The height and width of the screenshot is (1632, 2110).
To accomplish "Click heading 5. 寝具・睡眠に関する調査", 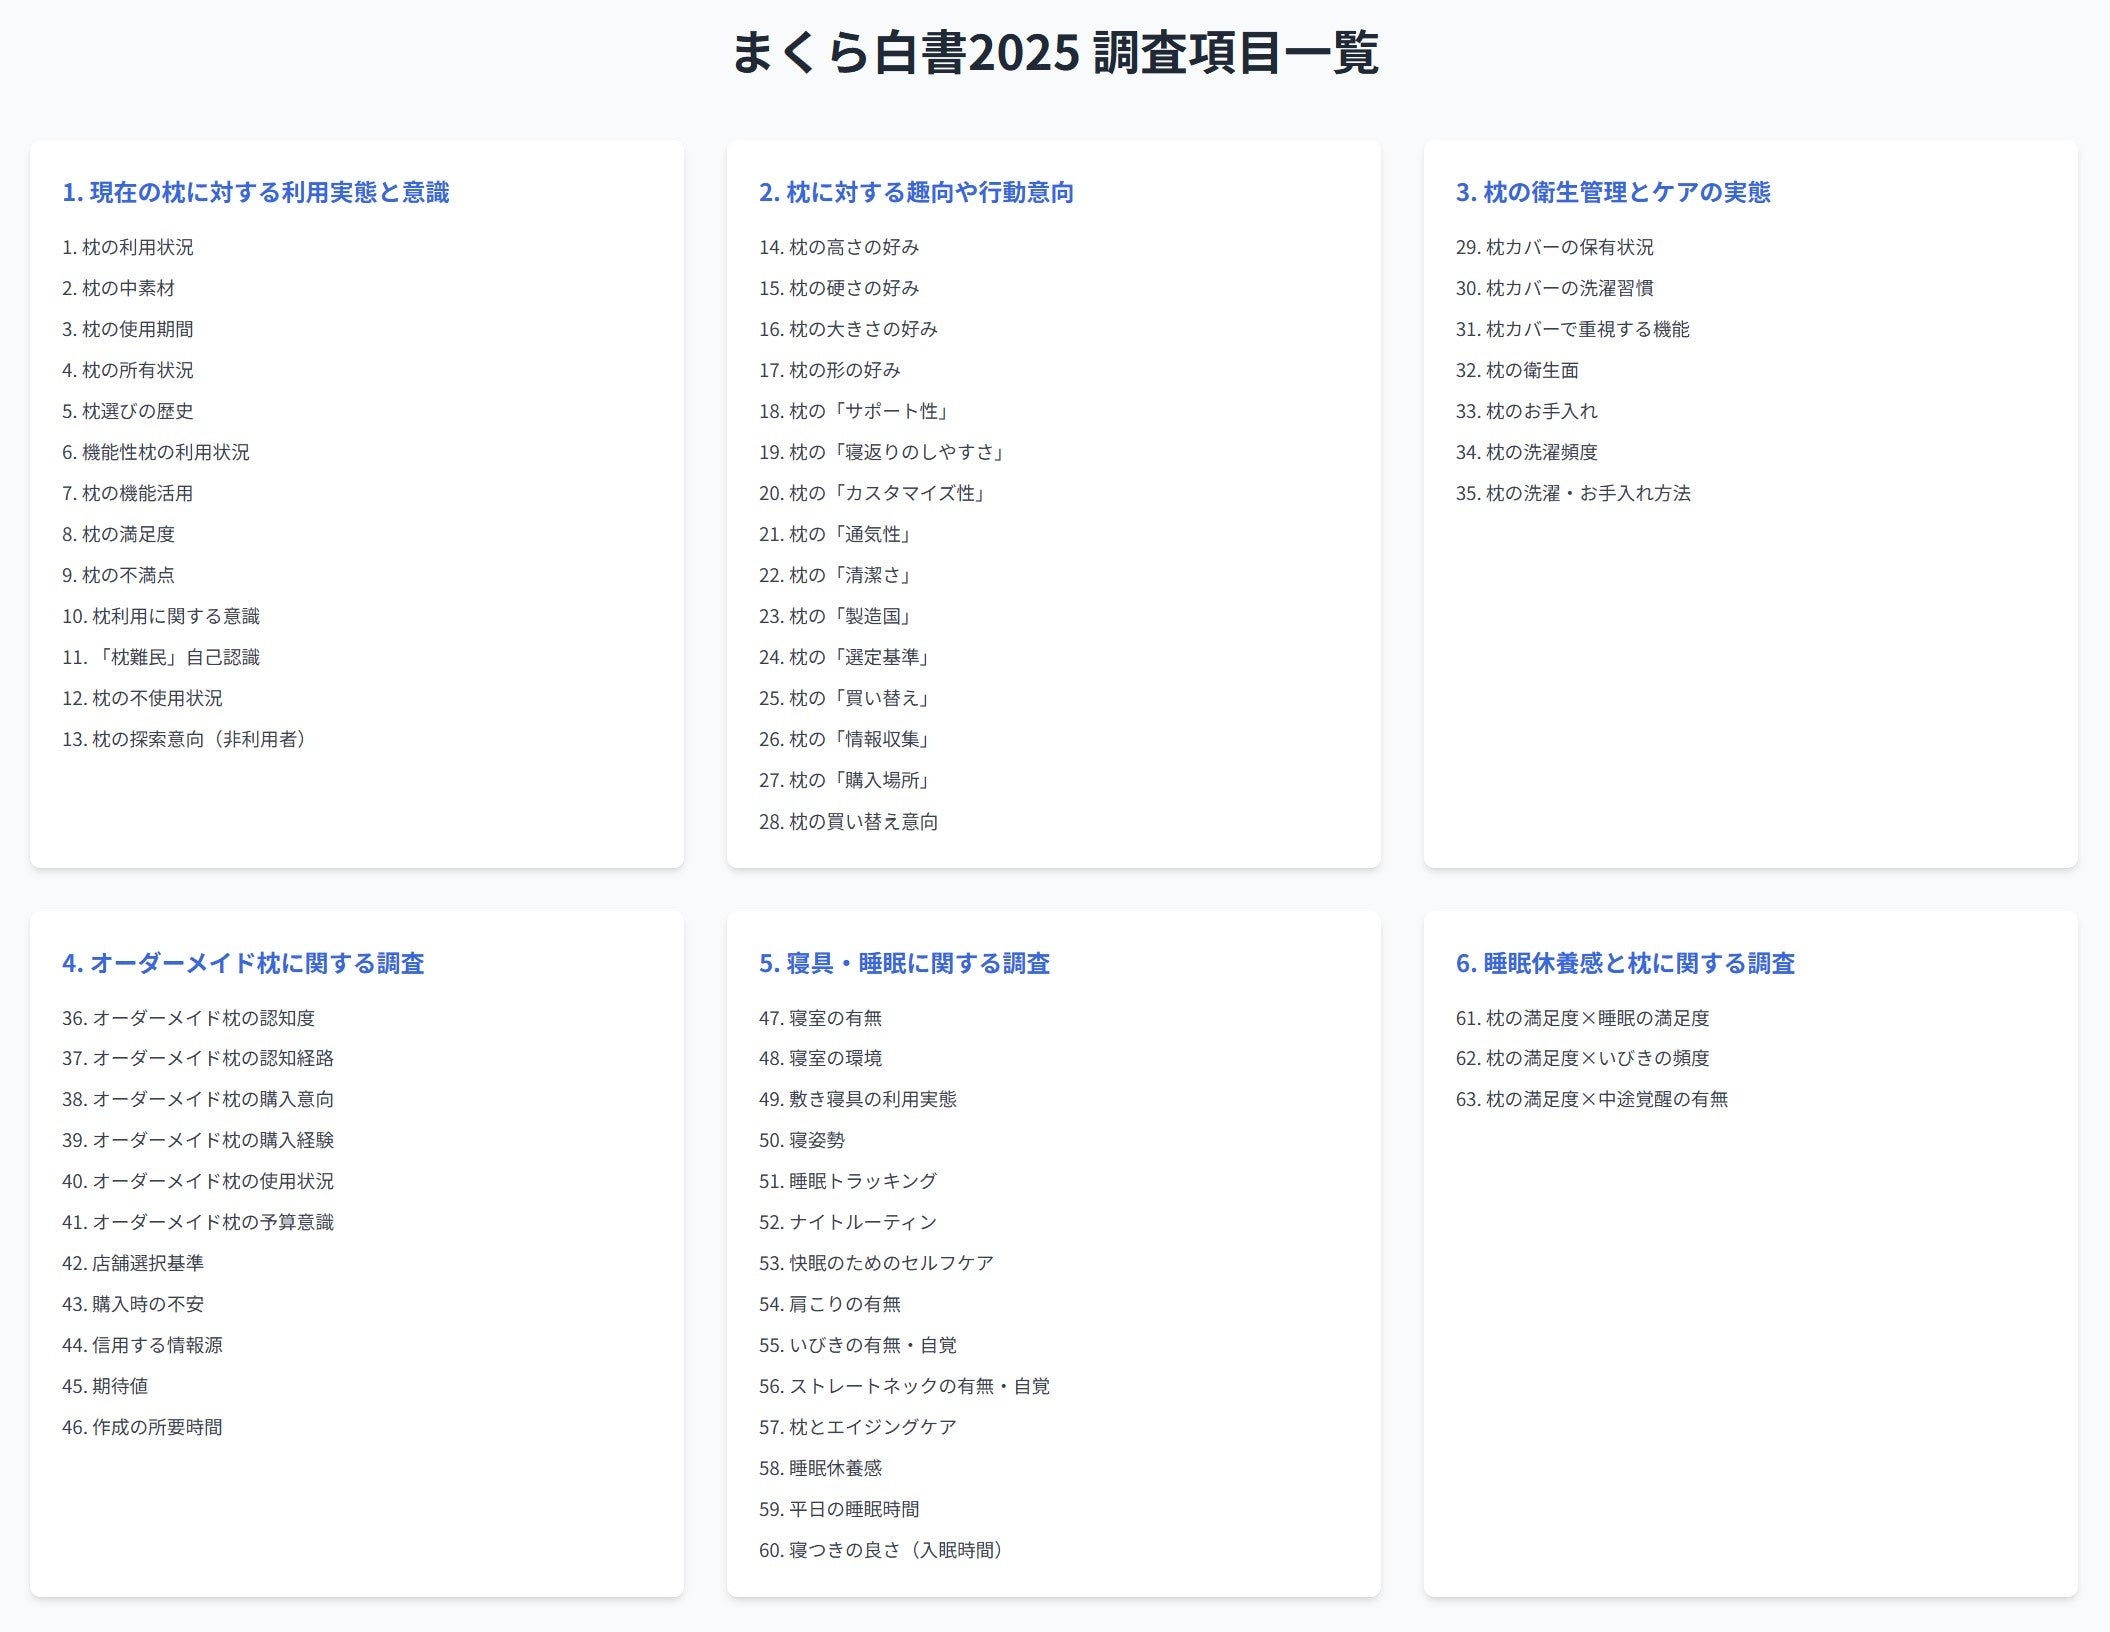I will (904, 963).
